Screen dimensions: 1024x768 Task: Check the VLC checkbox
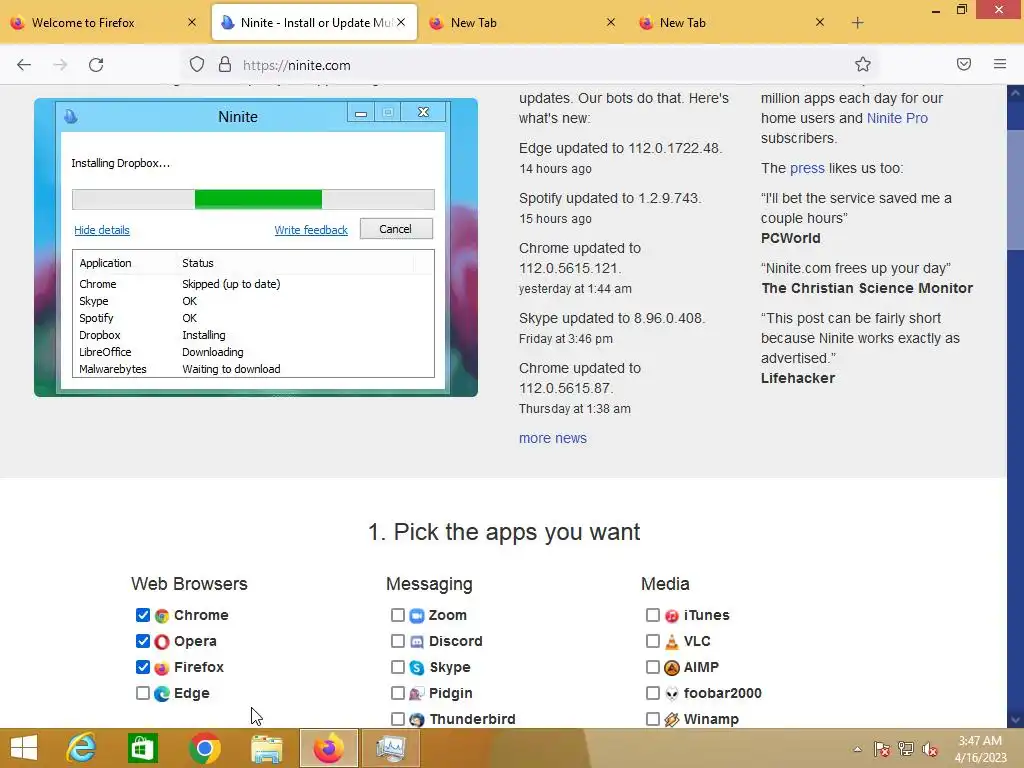click(x=652, y=641)
